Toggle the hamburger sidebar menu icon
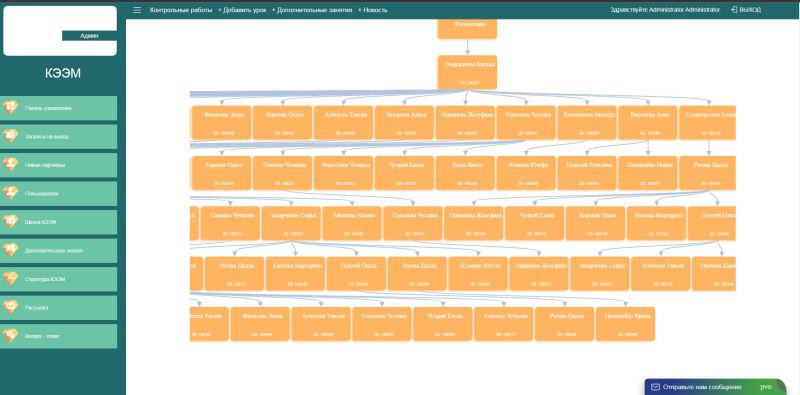800x395 pixels. point(137,10)
